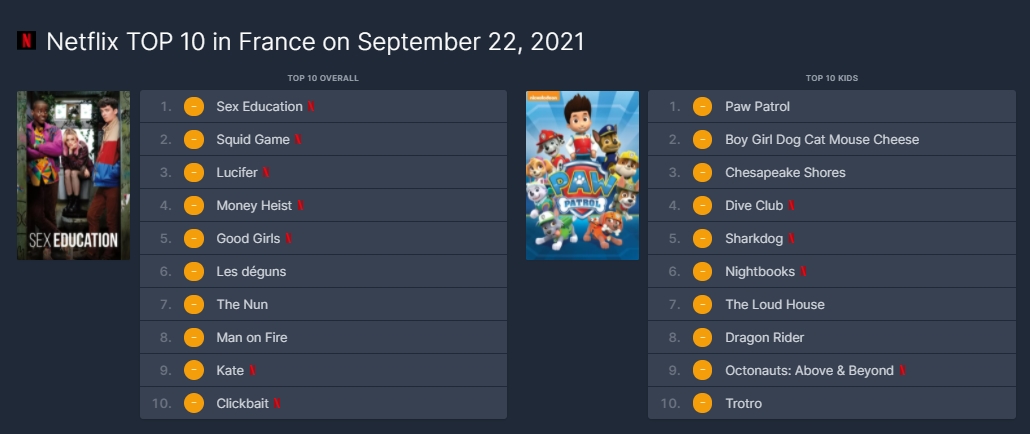Click the orange status icon beside Paw Patrol
The image size is (1030, 434).
[702, 106]
